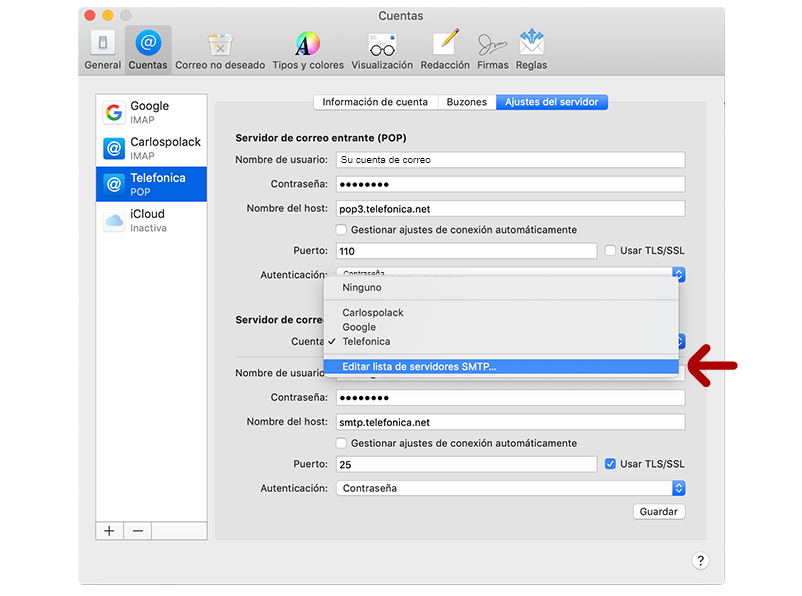Click the iCloud cloud icon in sidebar
This screenshot has height=596, width=802.
(x=114, y=220)
